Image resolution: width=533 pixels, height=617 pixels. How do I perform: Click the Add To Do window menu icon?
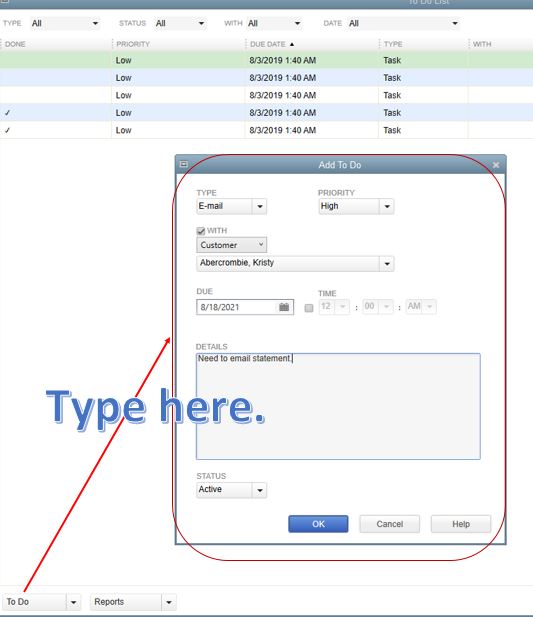click(184, 164)
